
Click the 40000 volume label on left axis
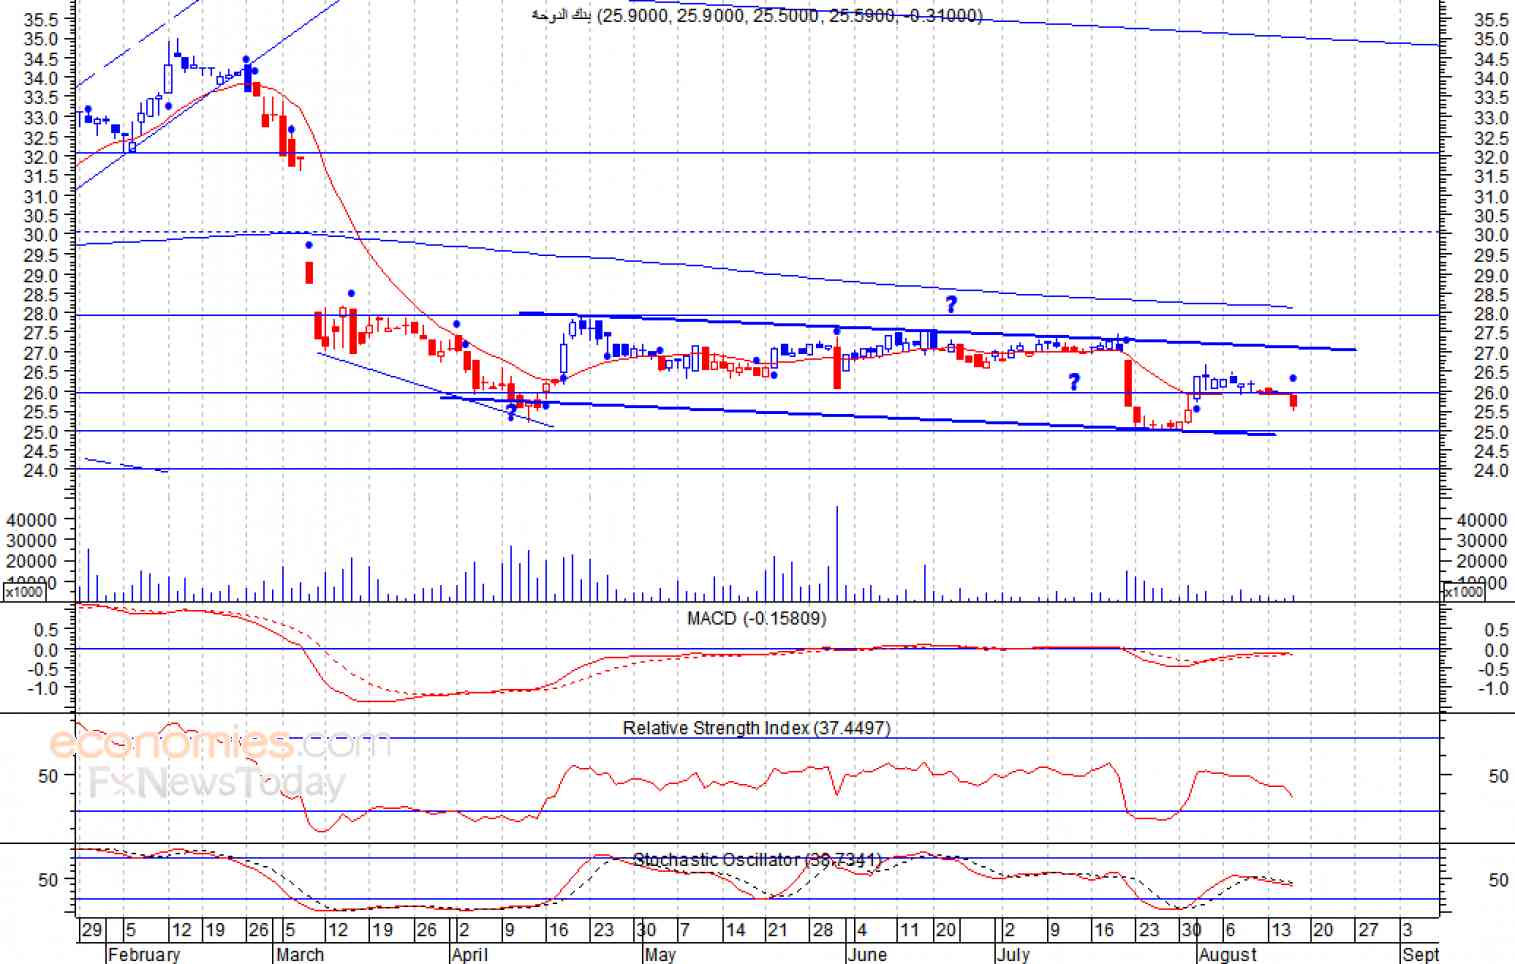pyautogui.click(x=31, y=520)
